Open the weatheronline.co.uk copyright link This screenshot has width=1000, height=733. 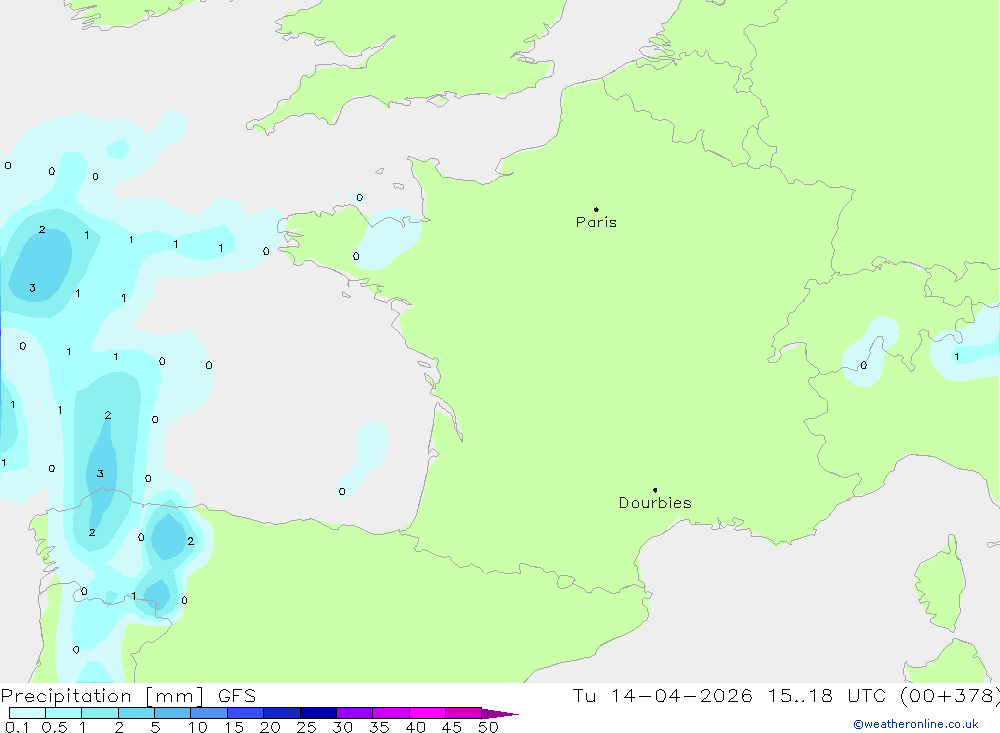[916, 724]
